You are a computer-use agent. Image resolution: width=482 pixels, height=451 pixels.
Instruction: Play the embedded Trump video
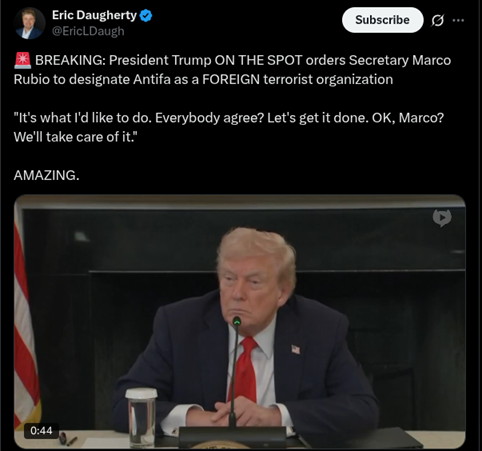click(240, 322)
